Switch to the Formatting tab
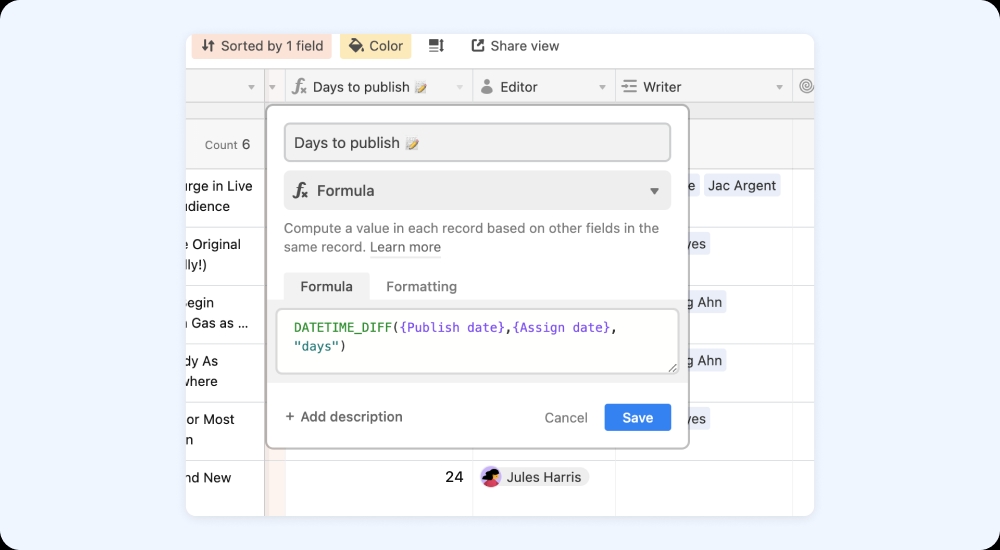This screenshot has width=1000, height=550. coord(422,286)
